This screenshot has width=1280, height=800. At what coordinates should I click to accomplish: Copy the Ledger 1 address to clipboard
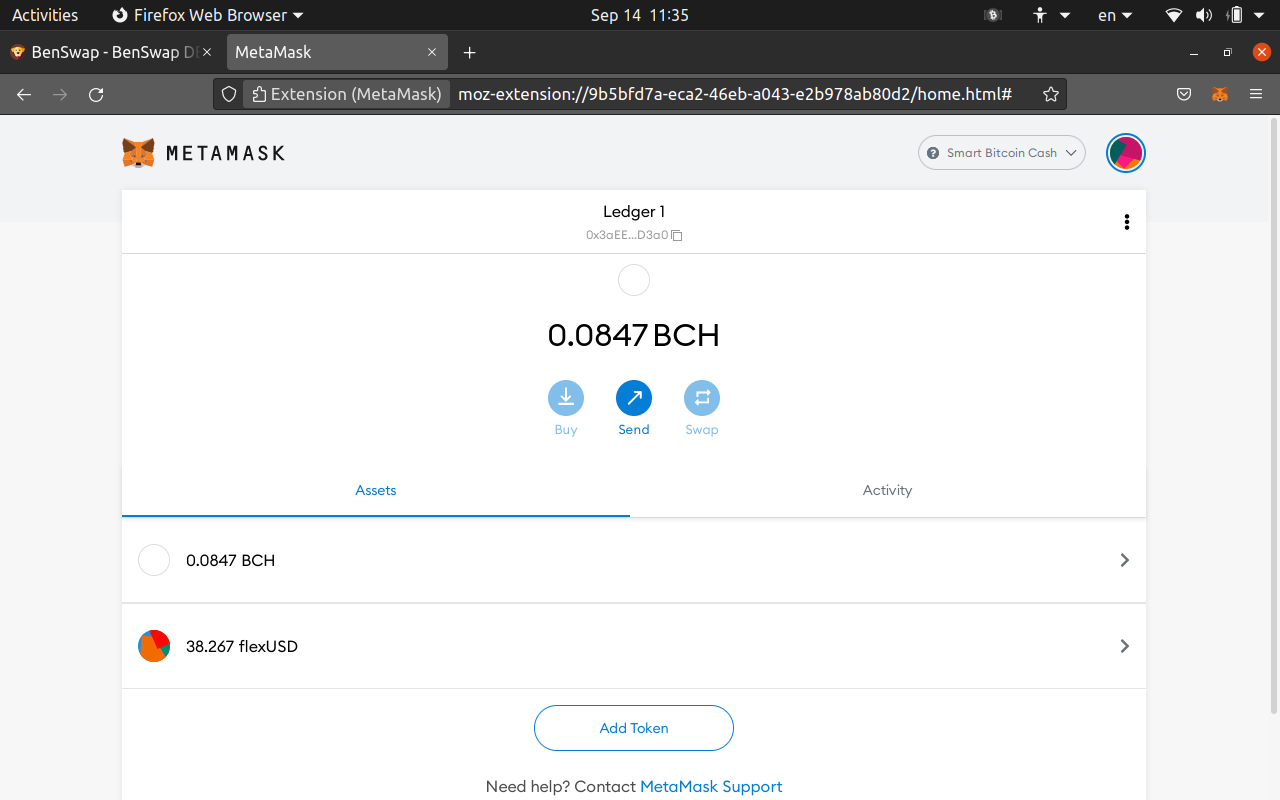(x=677, y=236)
